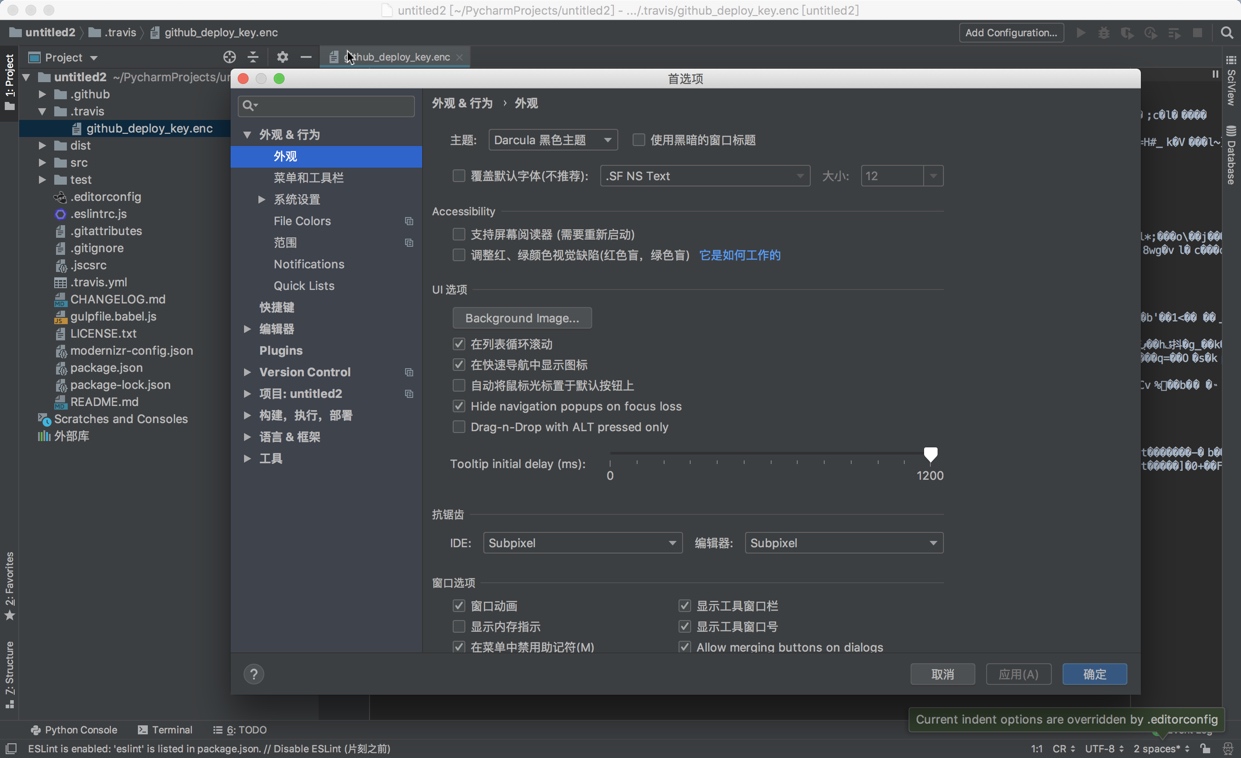This screenshot has width=1241, height=758.
Task: Toggle 调整红、绿颜色视觉缺陷 checkbox
Action: point(459,255)
